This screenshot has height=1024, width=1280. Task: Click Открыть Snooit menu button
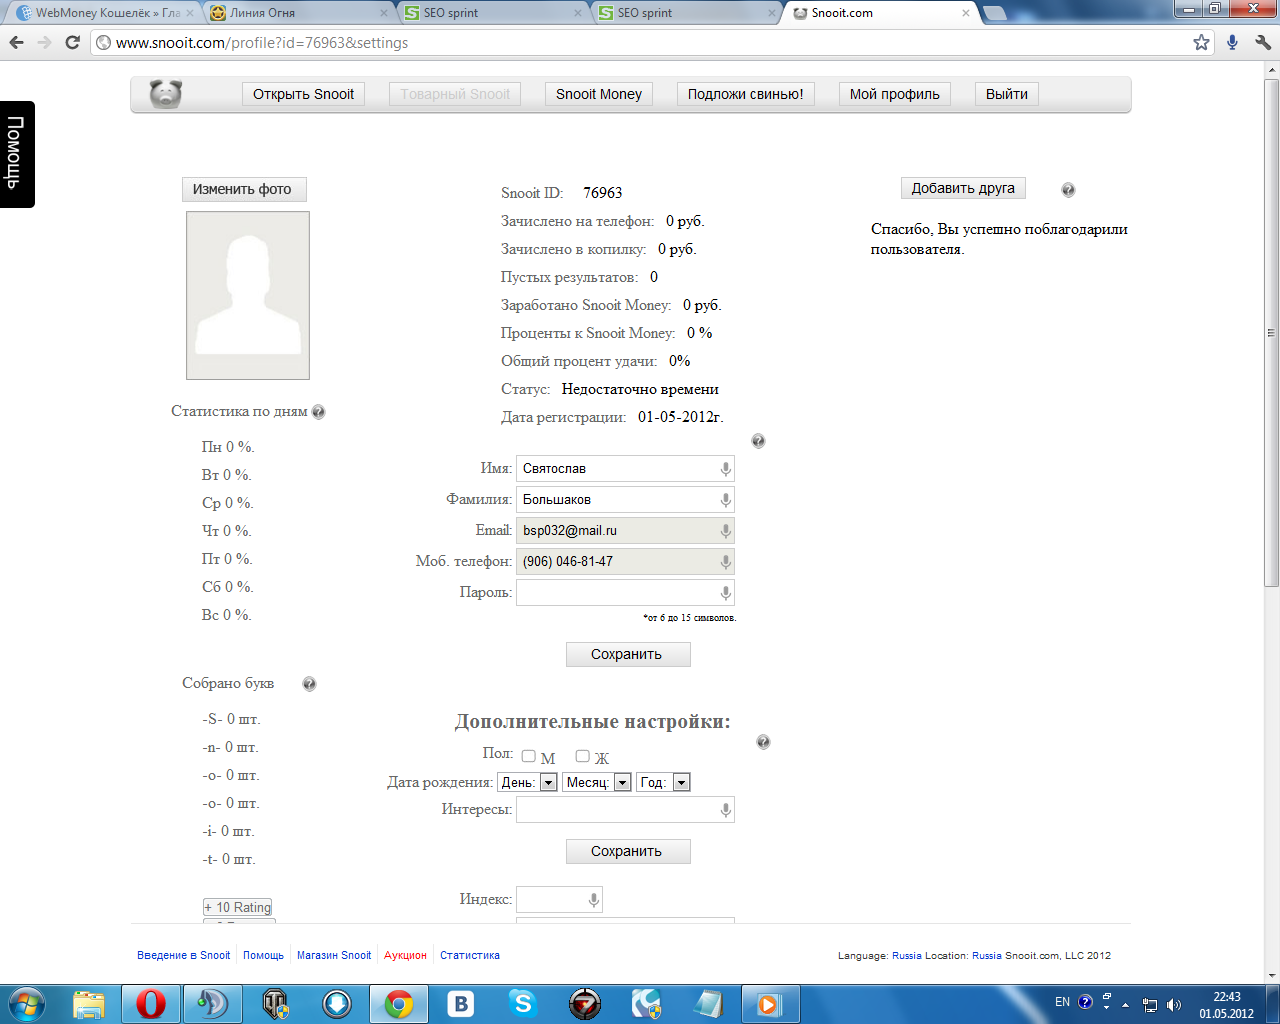click(x=303, y=94)
